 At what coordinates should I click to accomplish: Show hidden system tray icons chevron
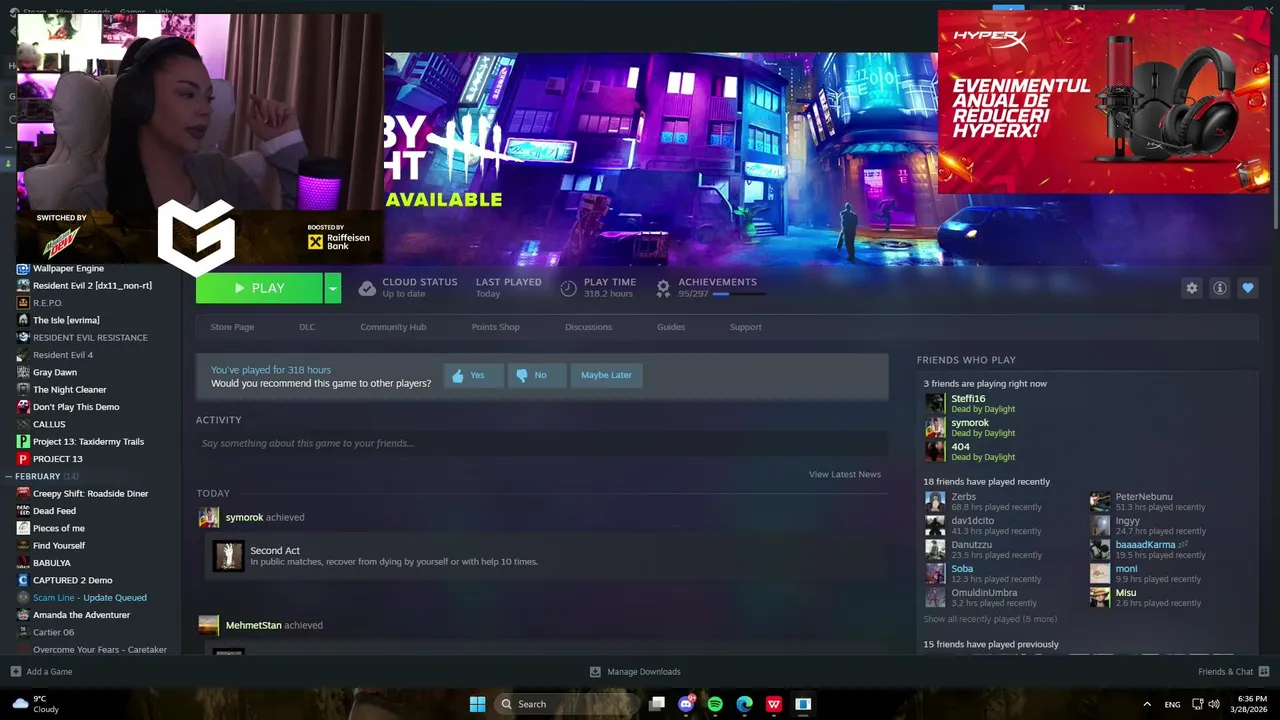(x=1147, y=704)
